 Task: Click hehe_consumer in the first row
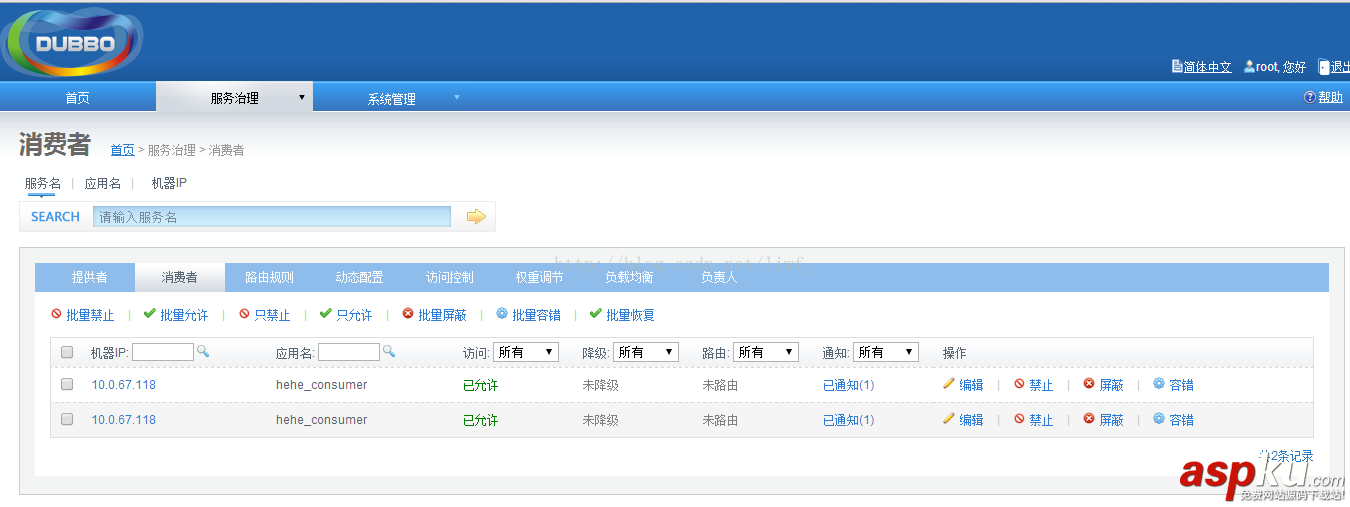click(x=322, y=384)
